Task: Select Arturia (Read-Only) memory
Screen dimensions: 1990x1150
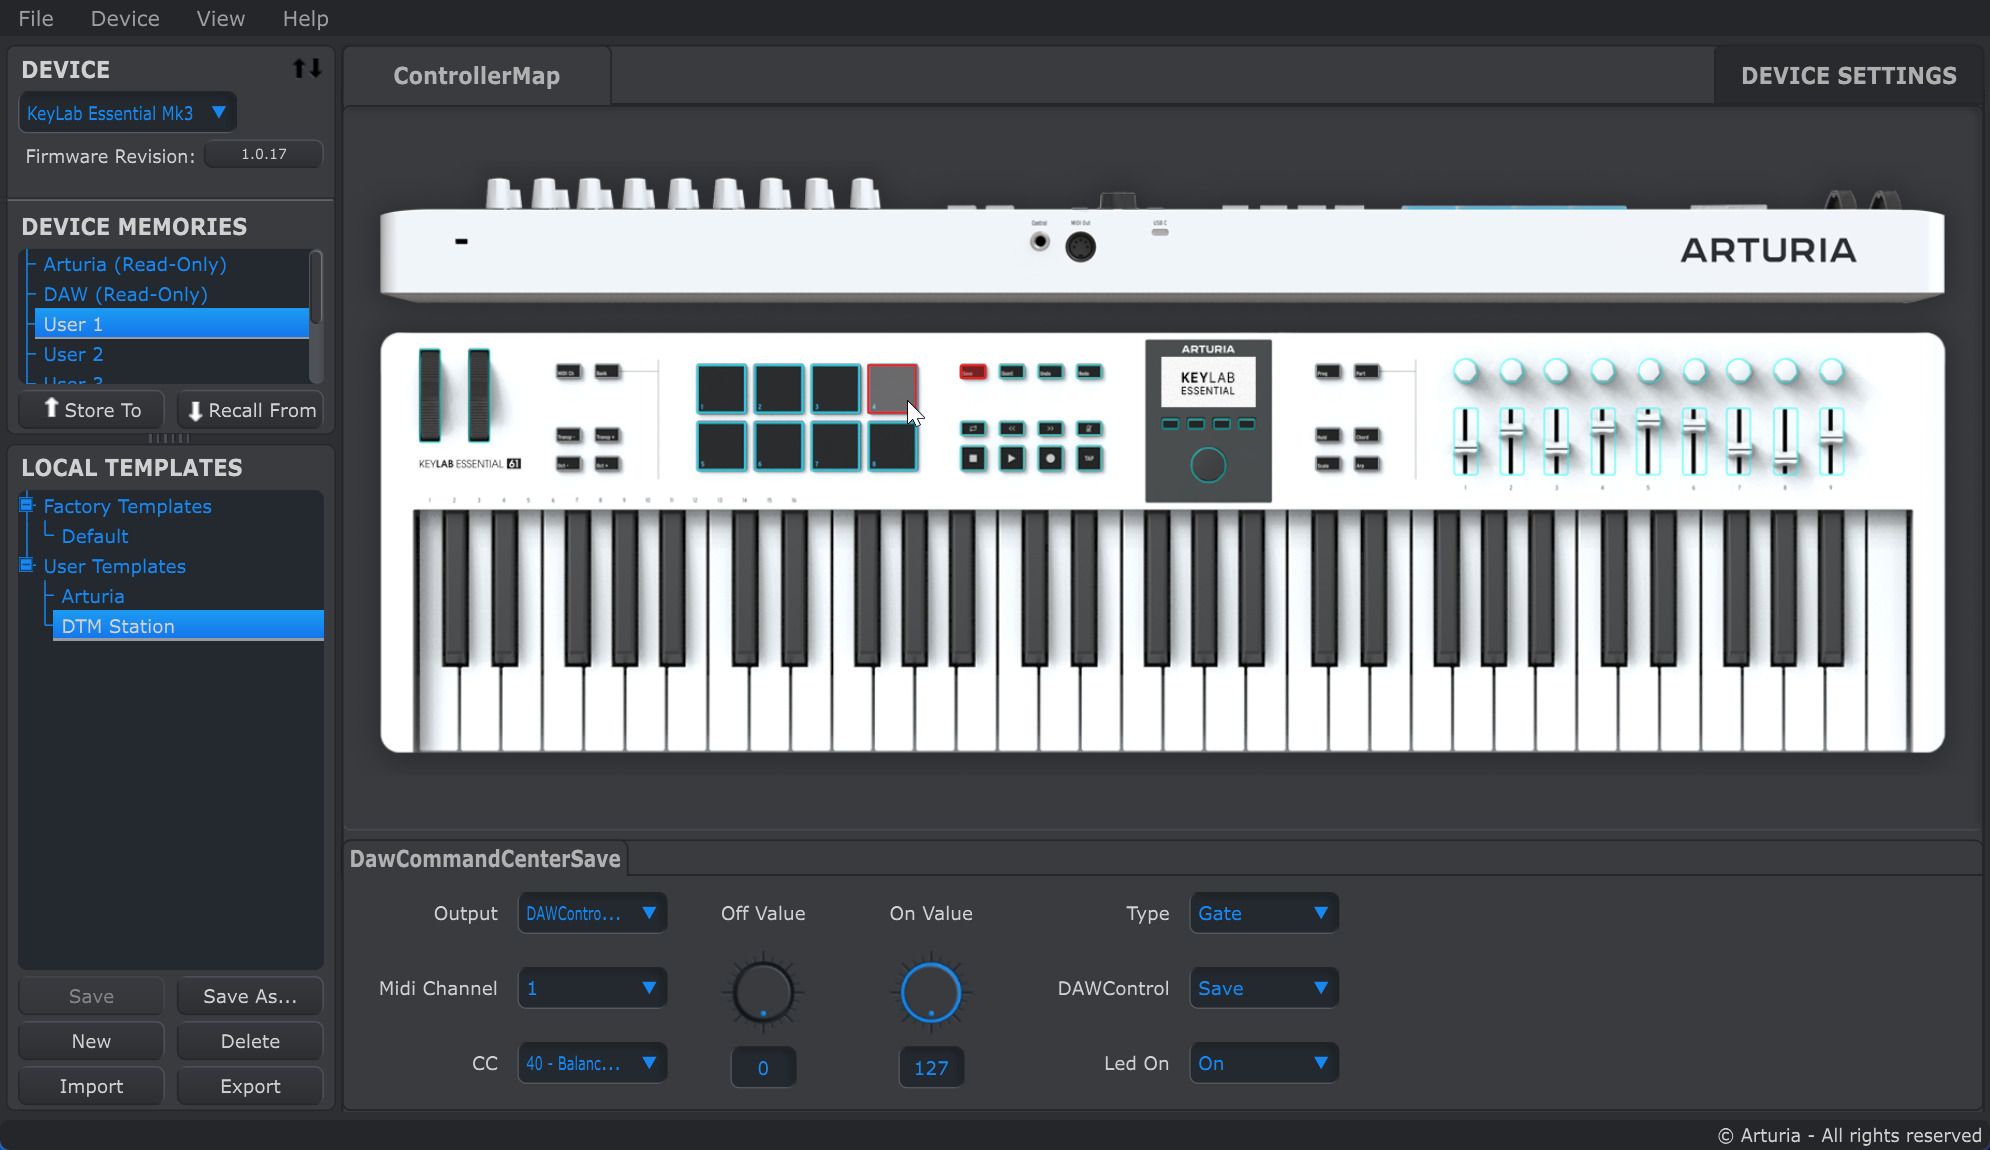Action: [135, 264]
